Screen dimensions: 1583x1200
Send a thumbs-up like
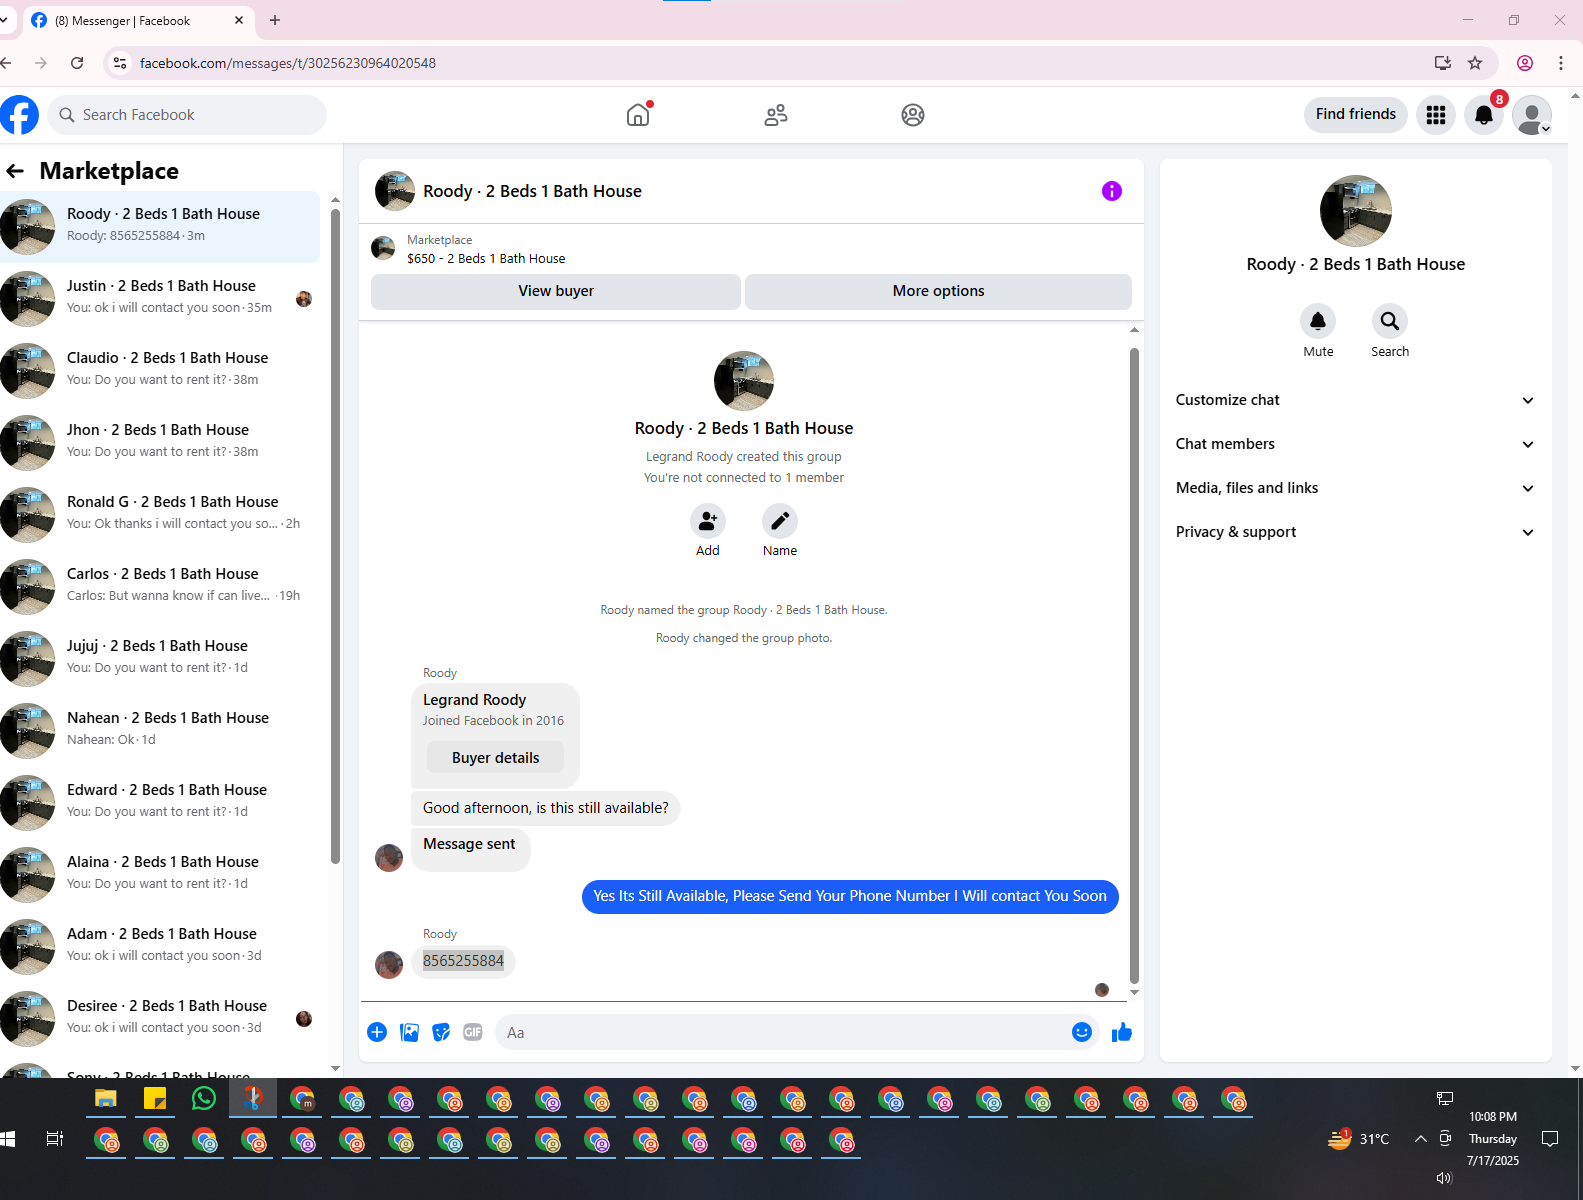[x=1122, y=1032]
